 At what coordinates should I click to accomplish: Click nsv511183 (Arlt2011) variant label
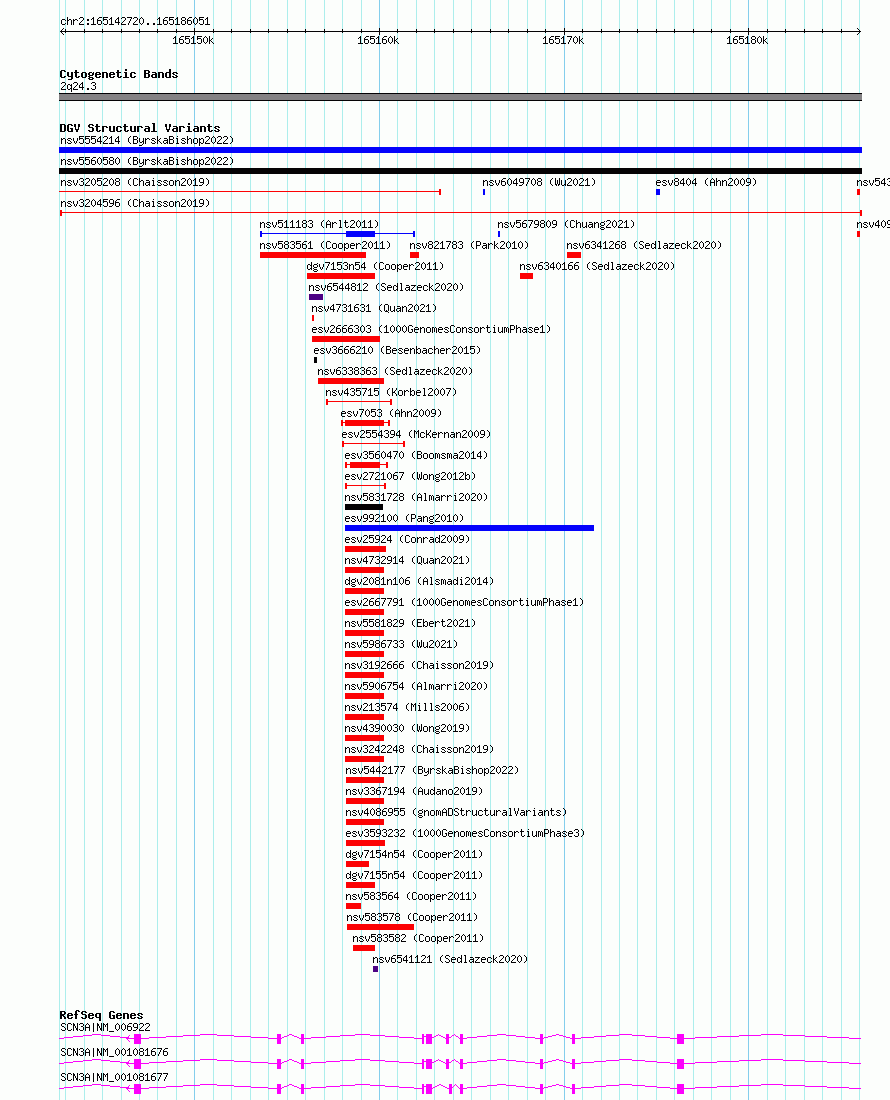319,224
